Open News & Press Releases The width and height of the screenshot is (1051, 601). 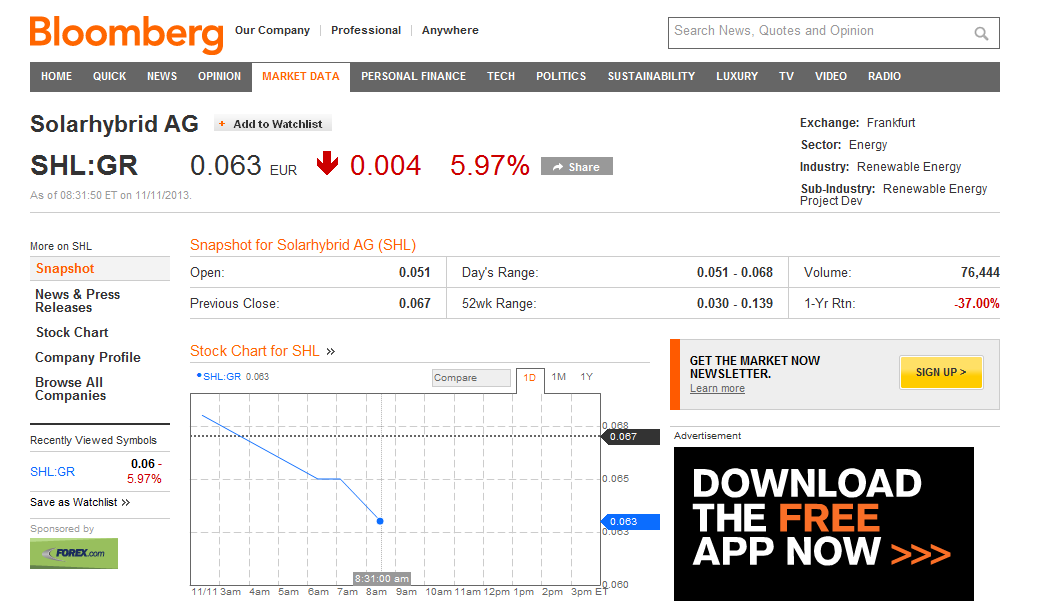[x=78, y=301]
